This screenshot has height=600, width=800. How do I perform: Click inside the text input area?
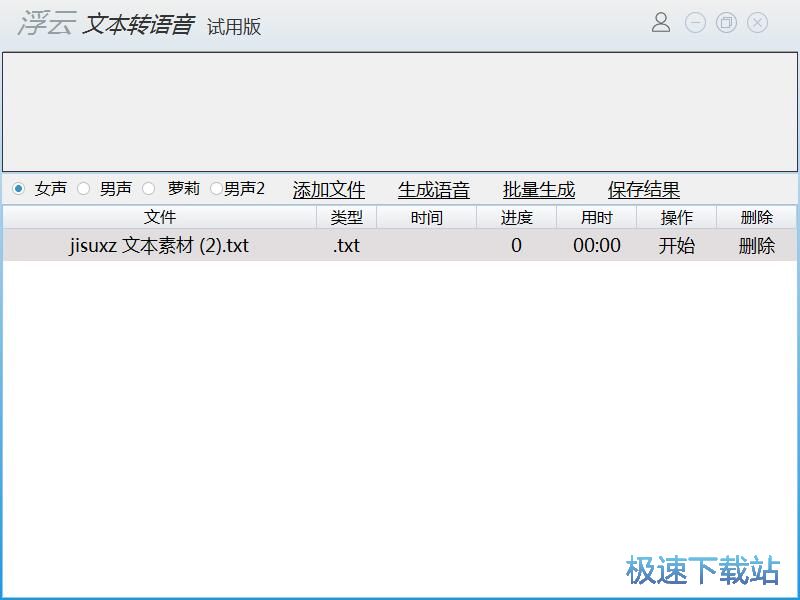pyautogui.click(x=400, y=112)
